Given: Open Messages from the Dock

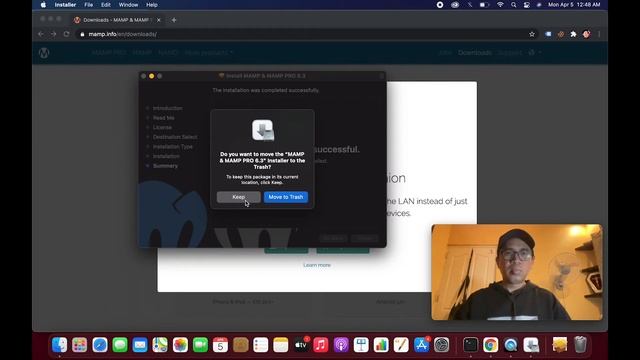Looking at the screenshot, I should coord(120,345).
